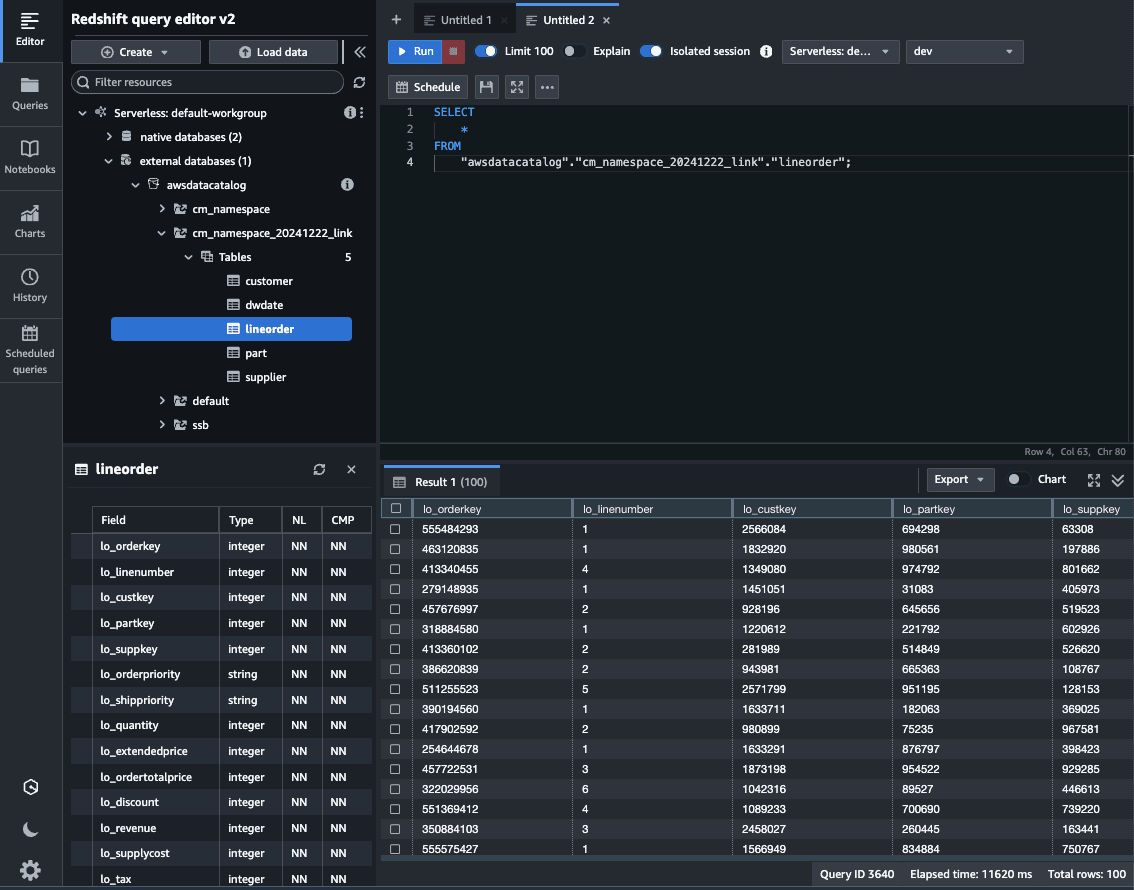Open the History panel icon
Screen dimensions: 1134x890
(x=30, y=280)
